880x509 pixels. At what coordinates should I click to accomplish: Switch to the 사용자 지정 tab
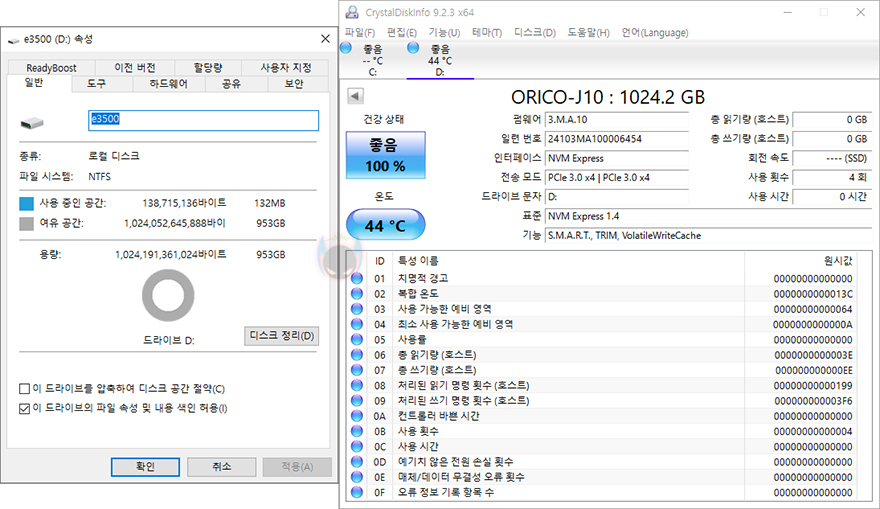click(286, 67)
